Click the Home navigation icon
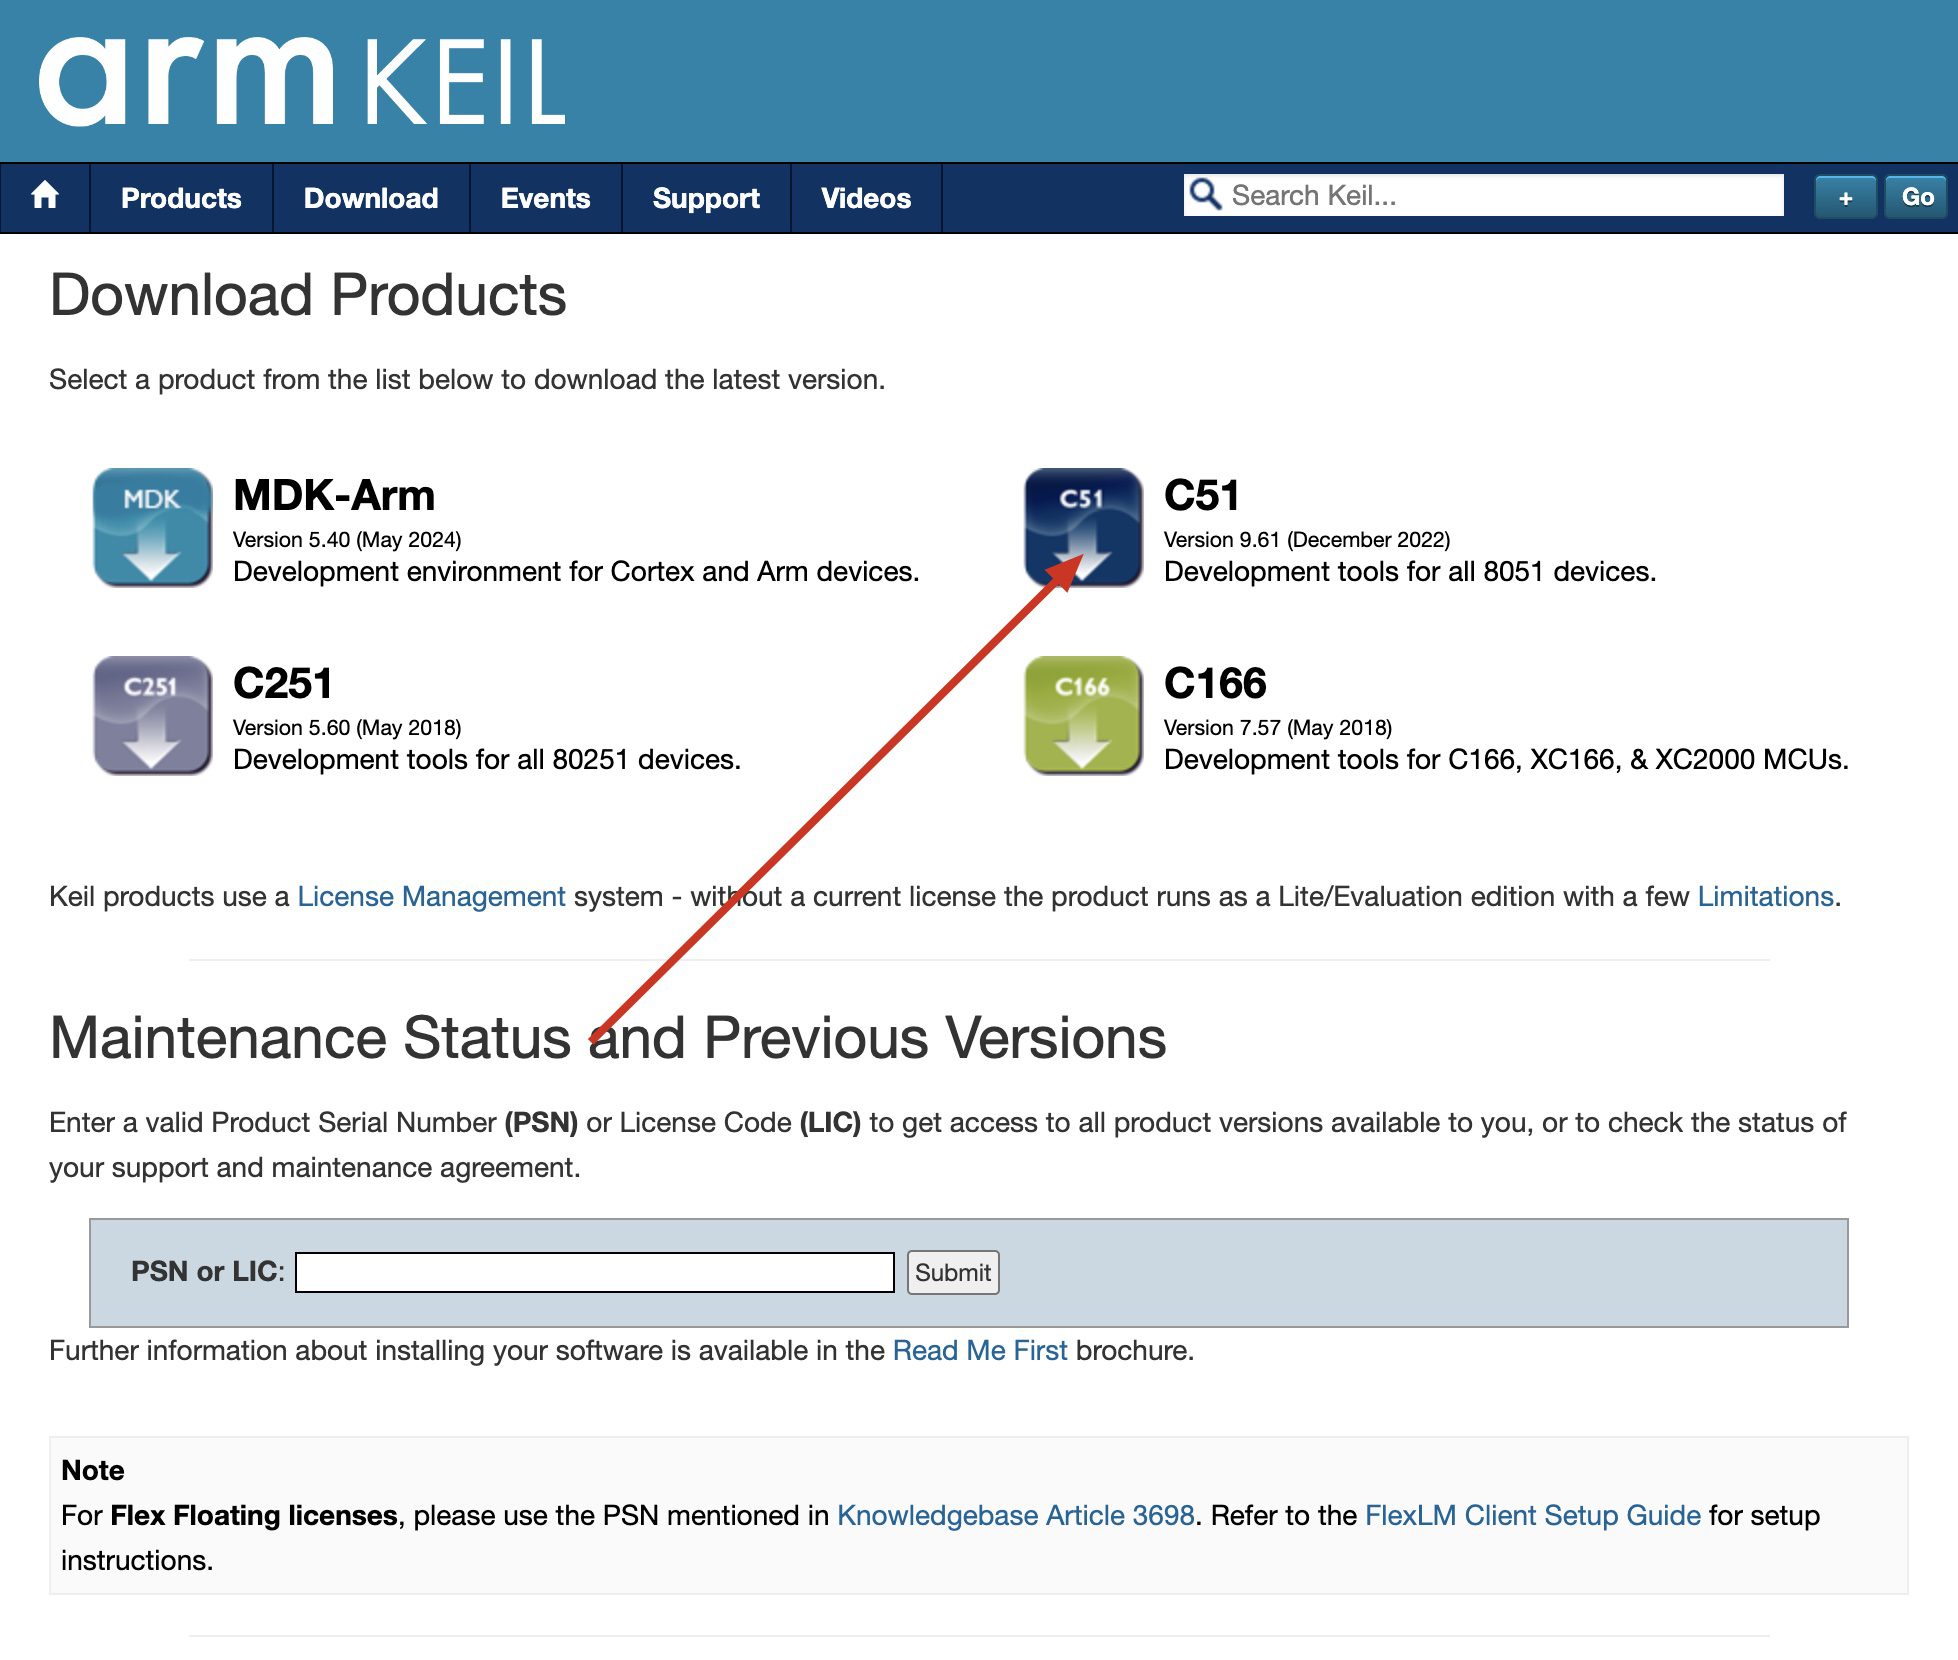The image size is (1958, 1660). tap(46, 198)
